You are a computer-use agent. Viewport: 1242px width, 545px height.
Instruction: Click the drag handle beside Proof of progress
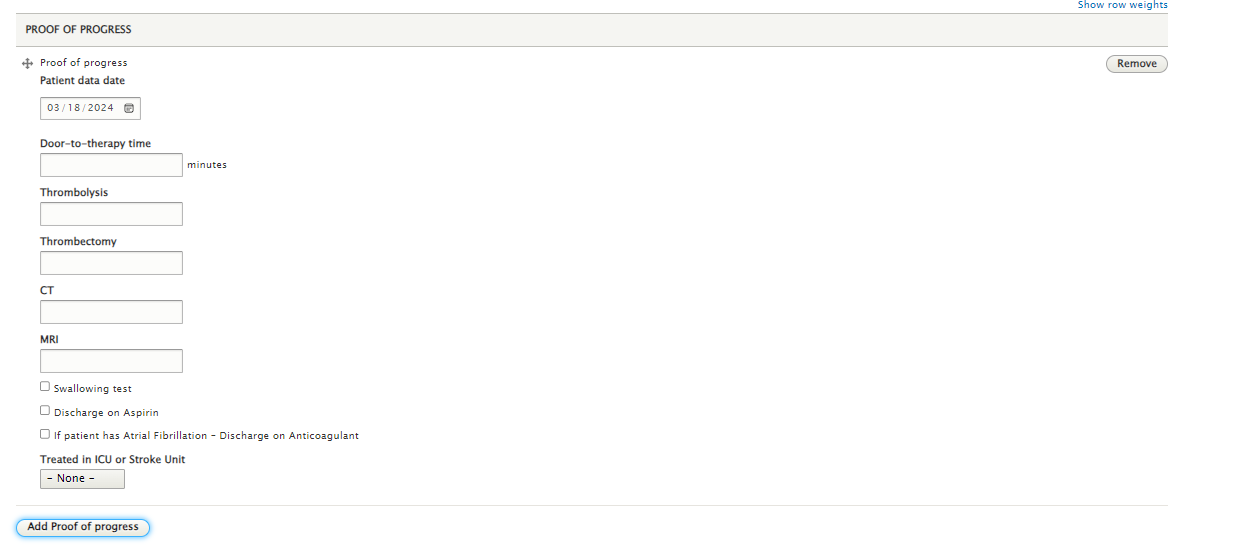[27, 63]
